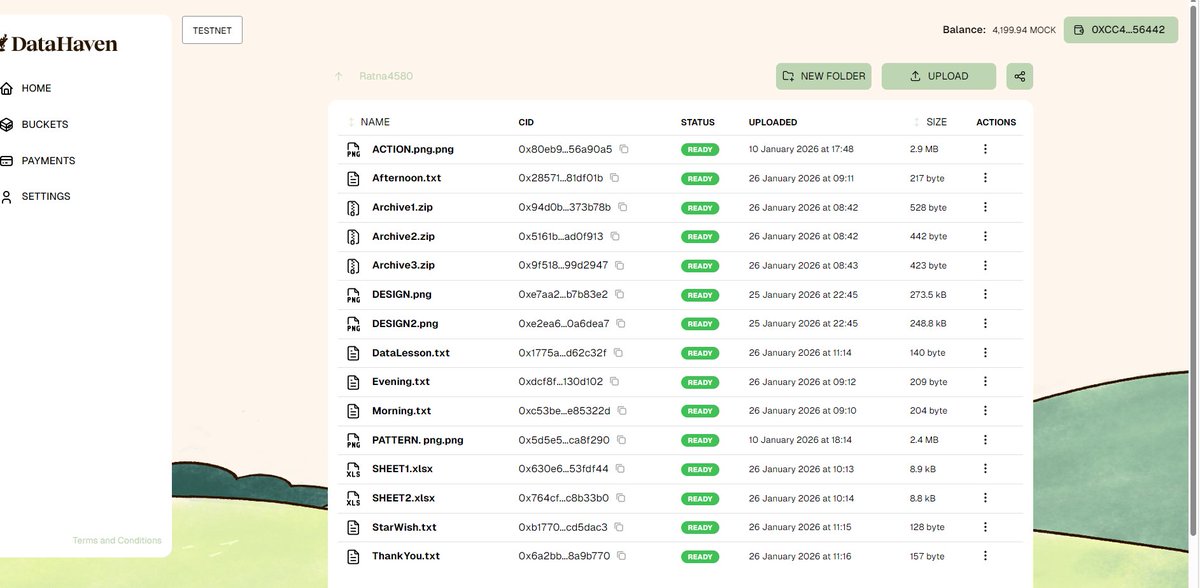Image resolution: width=1200 pixels, height=588 pixels.
Task: Open the 0XCC4...56442 wallet button
Action: click(1119, 30)
